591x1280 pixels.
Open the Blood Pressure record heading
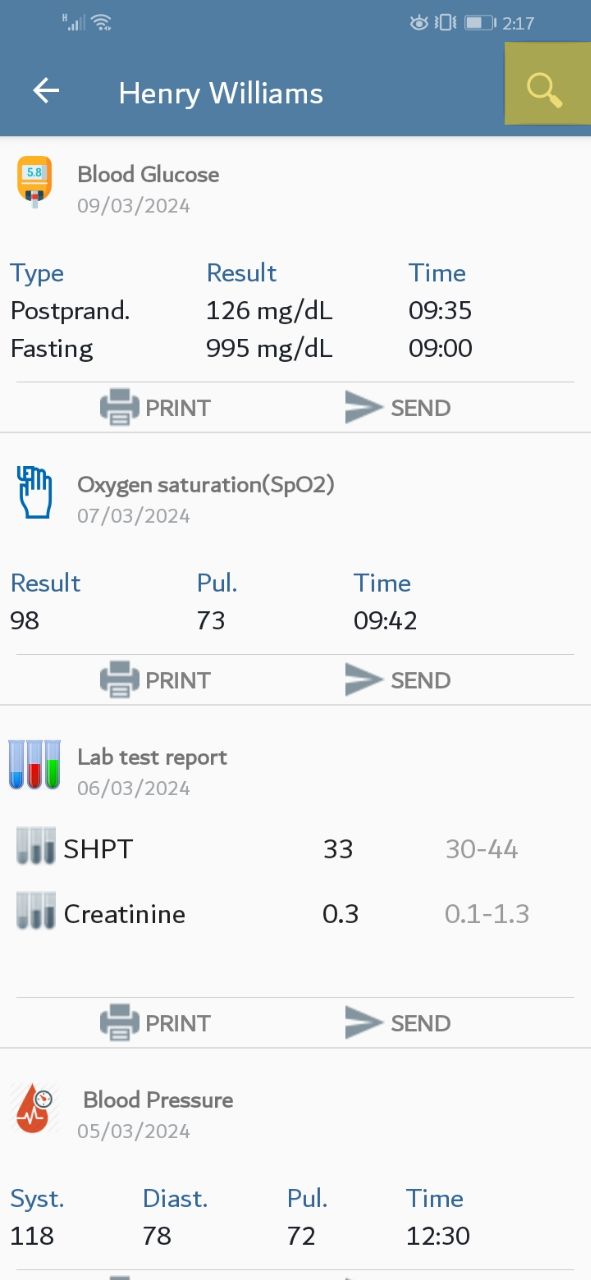click(x=158, y=1100)
